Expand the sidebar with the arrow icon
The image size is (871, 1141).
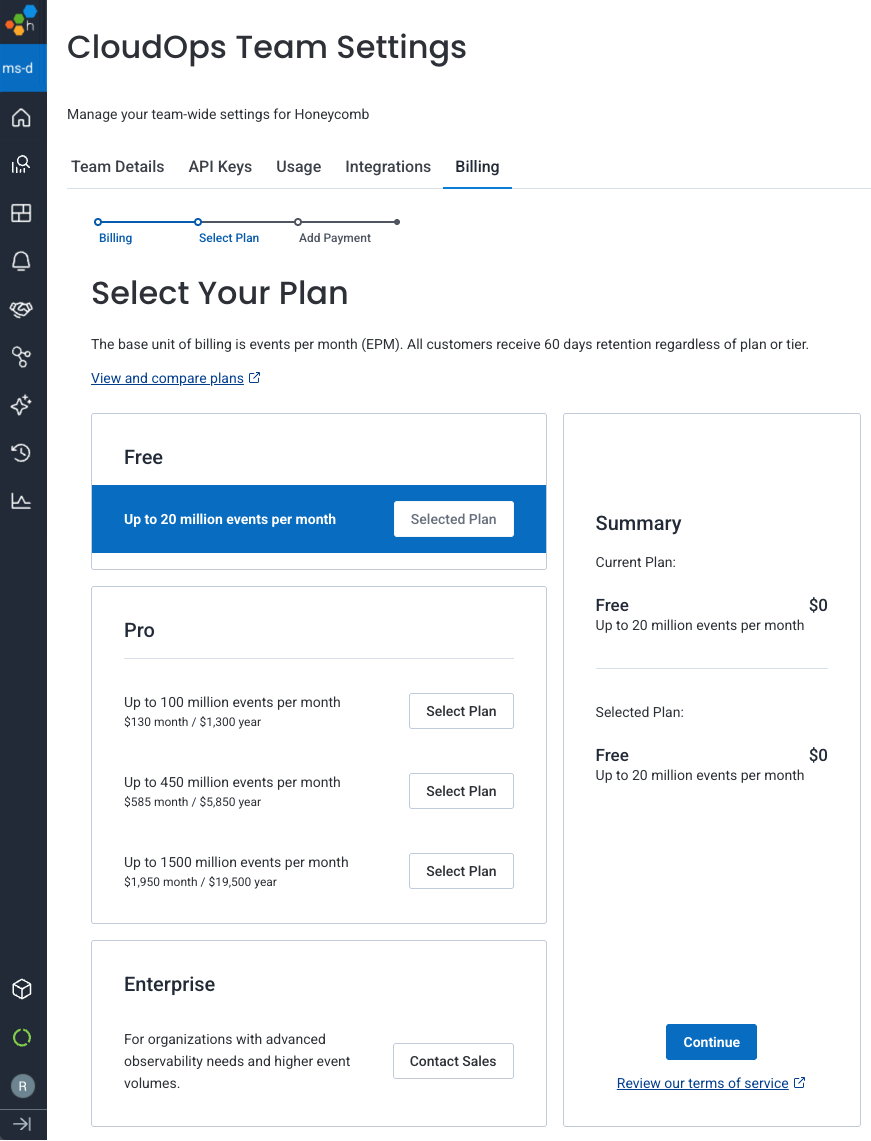pos(22,1124)
